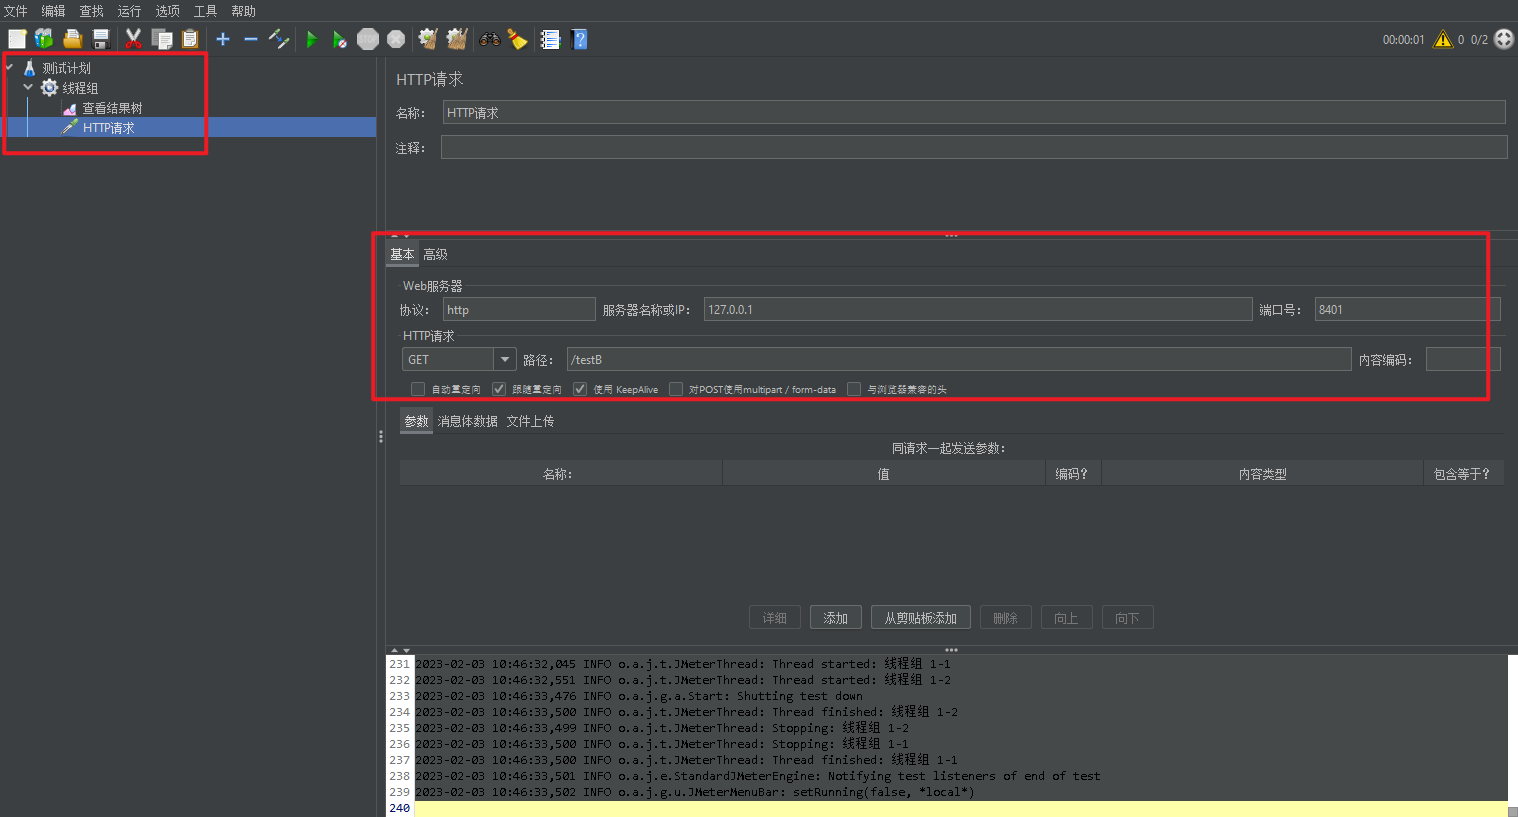Click the Paste clipboard icon
The width and height of the screenshot is (1518, 817).
tap(190, 39)
